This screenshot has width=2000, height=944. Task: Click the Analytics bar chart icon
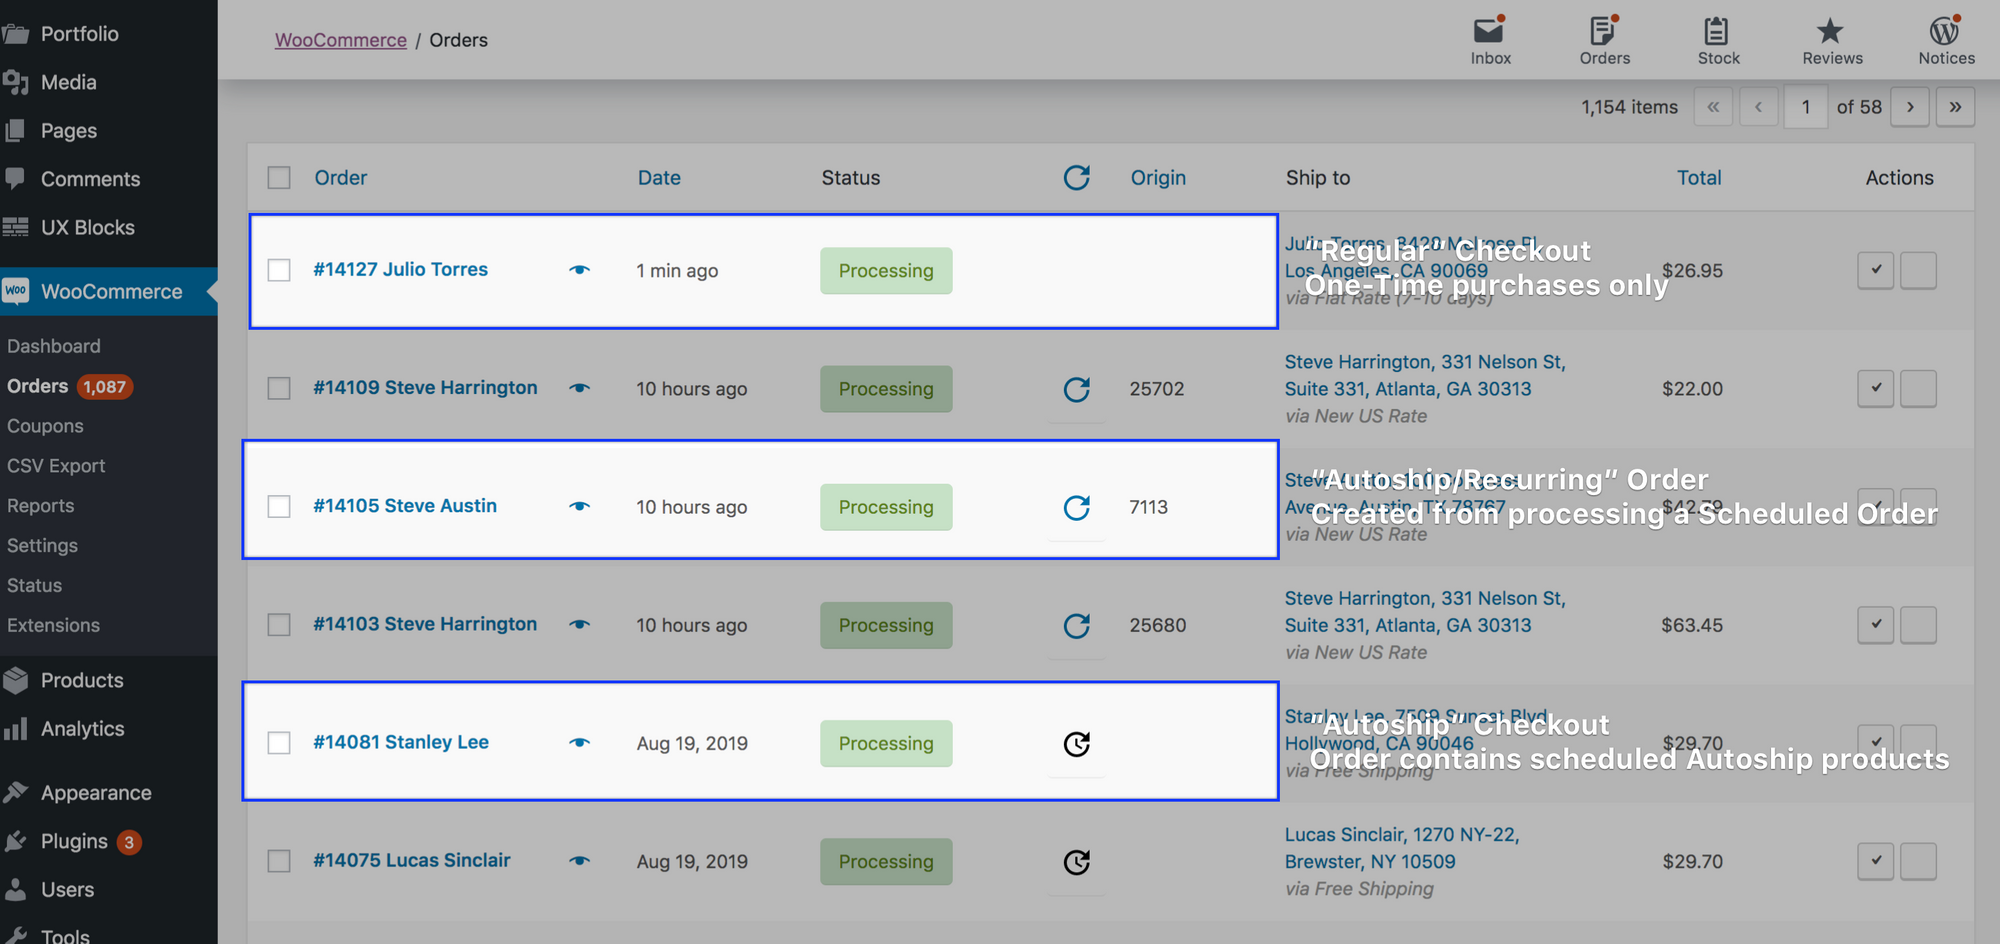15,728
